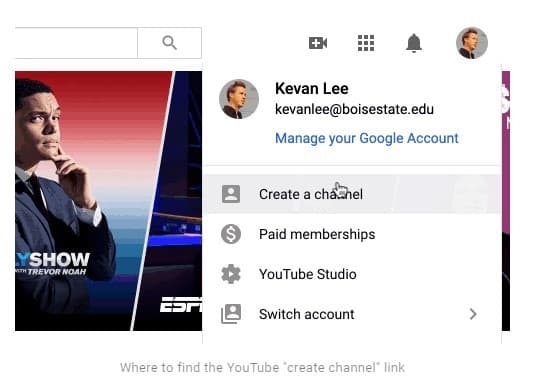
Task: Click the Create a channel person icon
Action: tap(231, 194)
